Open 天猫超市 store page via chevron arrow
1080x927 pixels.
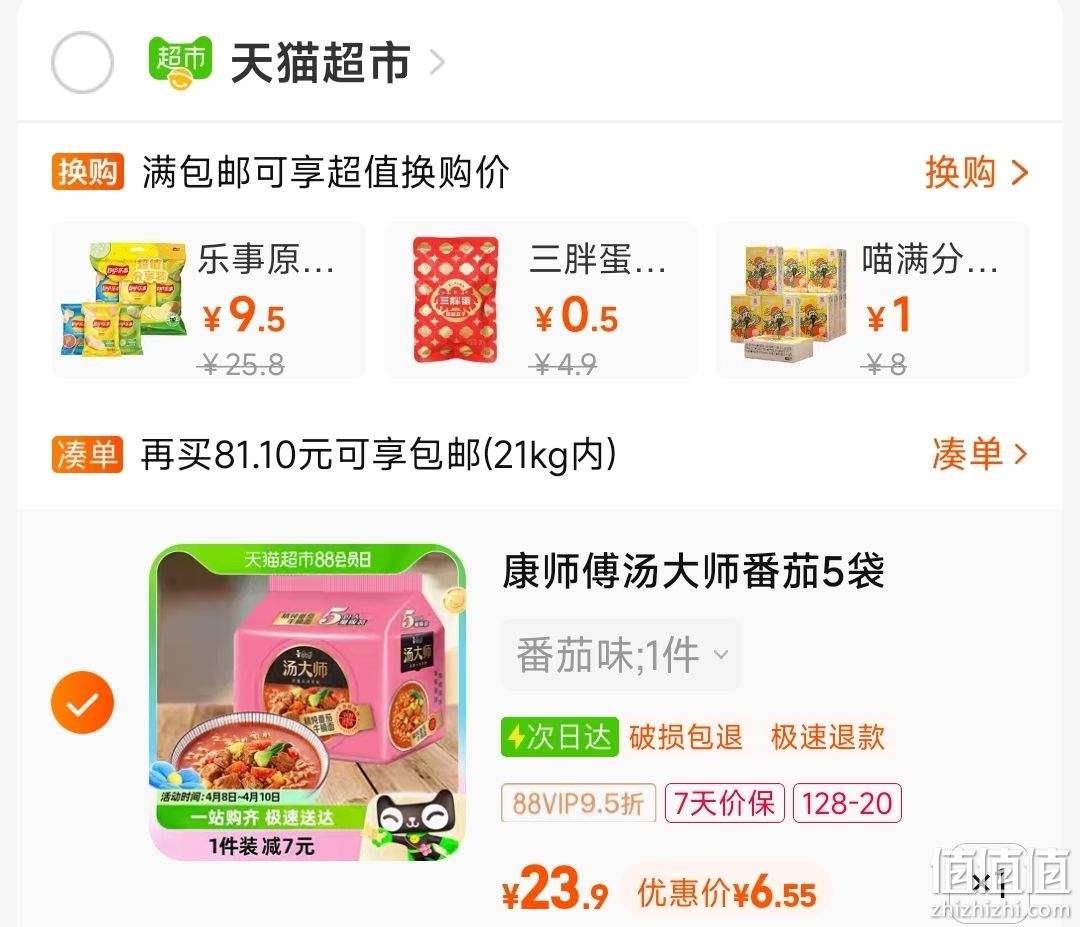pos(437,63)
